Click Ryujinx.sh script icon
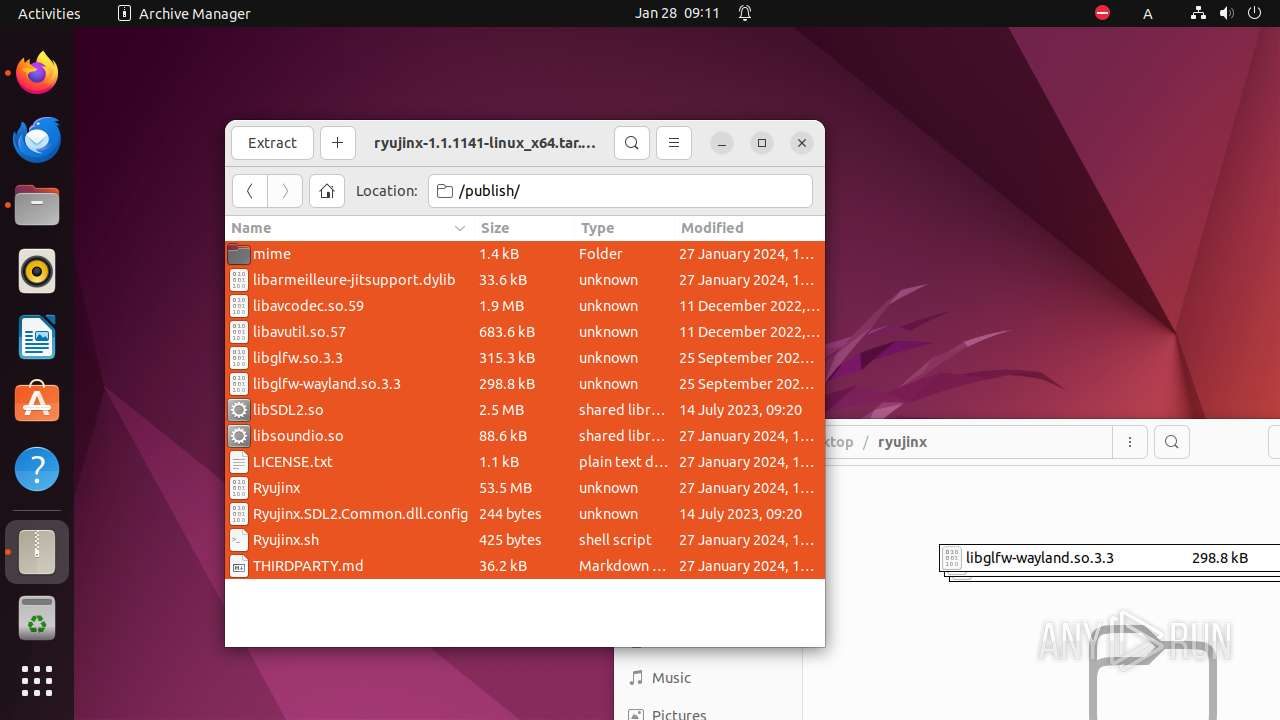The height and width of the screenshot is (720, 1280). (238, 540)
